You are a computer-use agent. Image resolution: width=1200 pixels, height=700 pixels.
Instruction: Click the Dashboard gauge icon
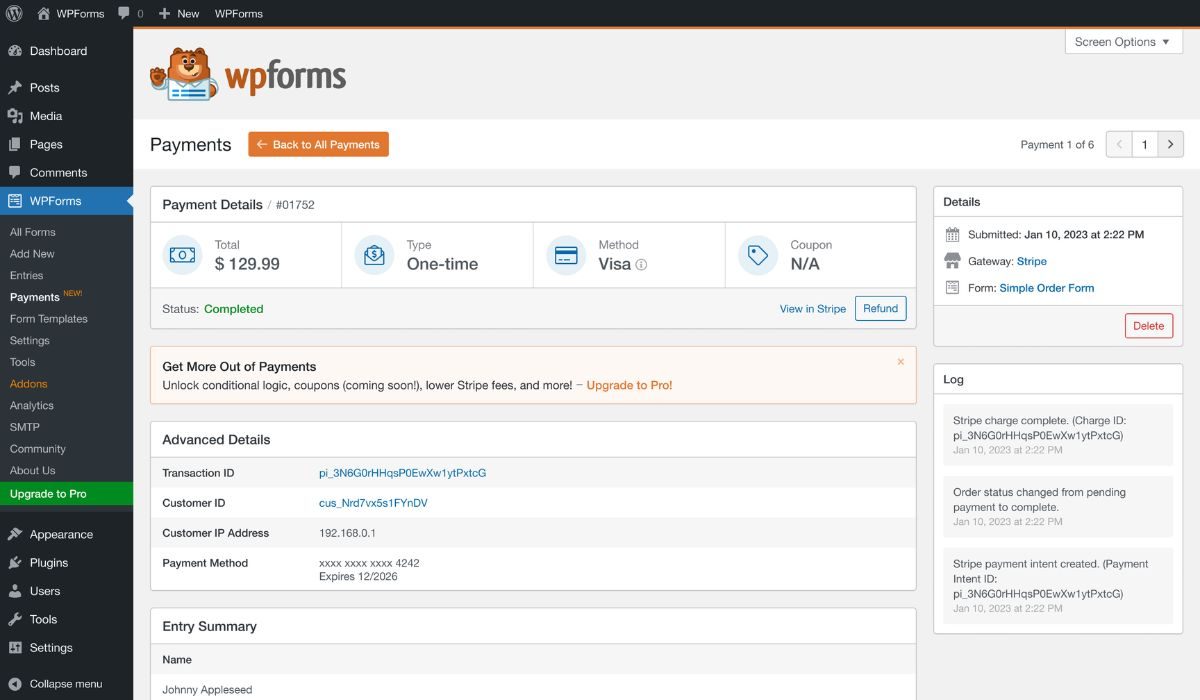[15, 51]
